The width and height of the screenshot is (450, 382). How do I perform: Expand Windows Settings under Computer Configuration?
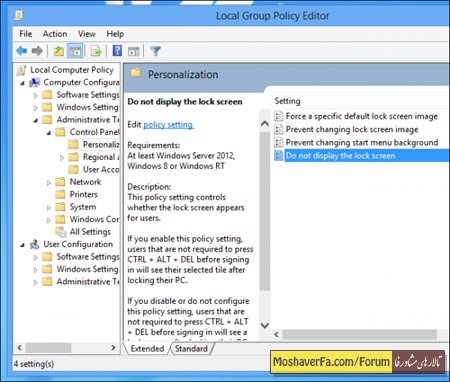pos(36,108)
